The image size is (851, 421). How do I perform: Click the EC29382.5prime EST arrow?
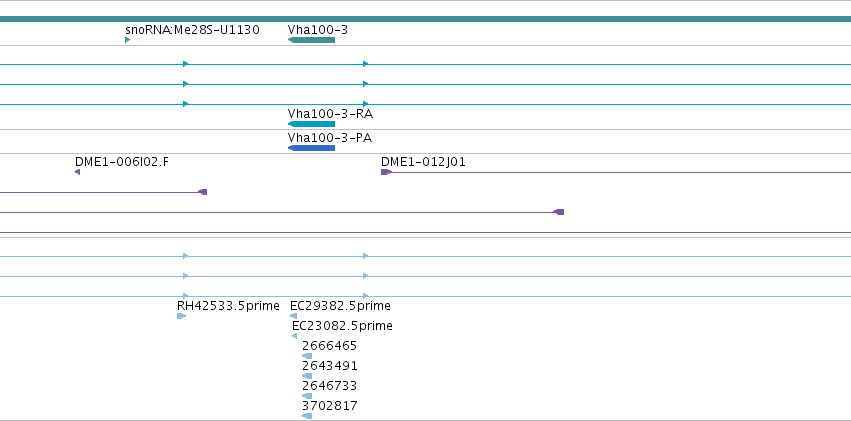pos(294,316)
